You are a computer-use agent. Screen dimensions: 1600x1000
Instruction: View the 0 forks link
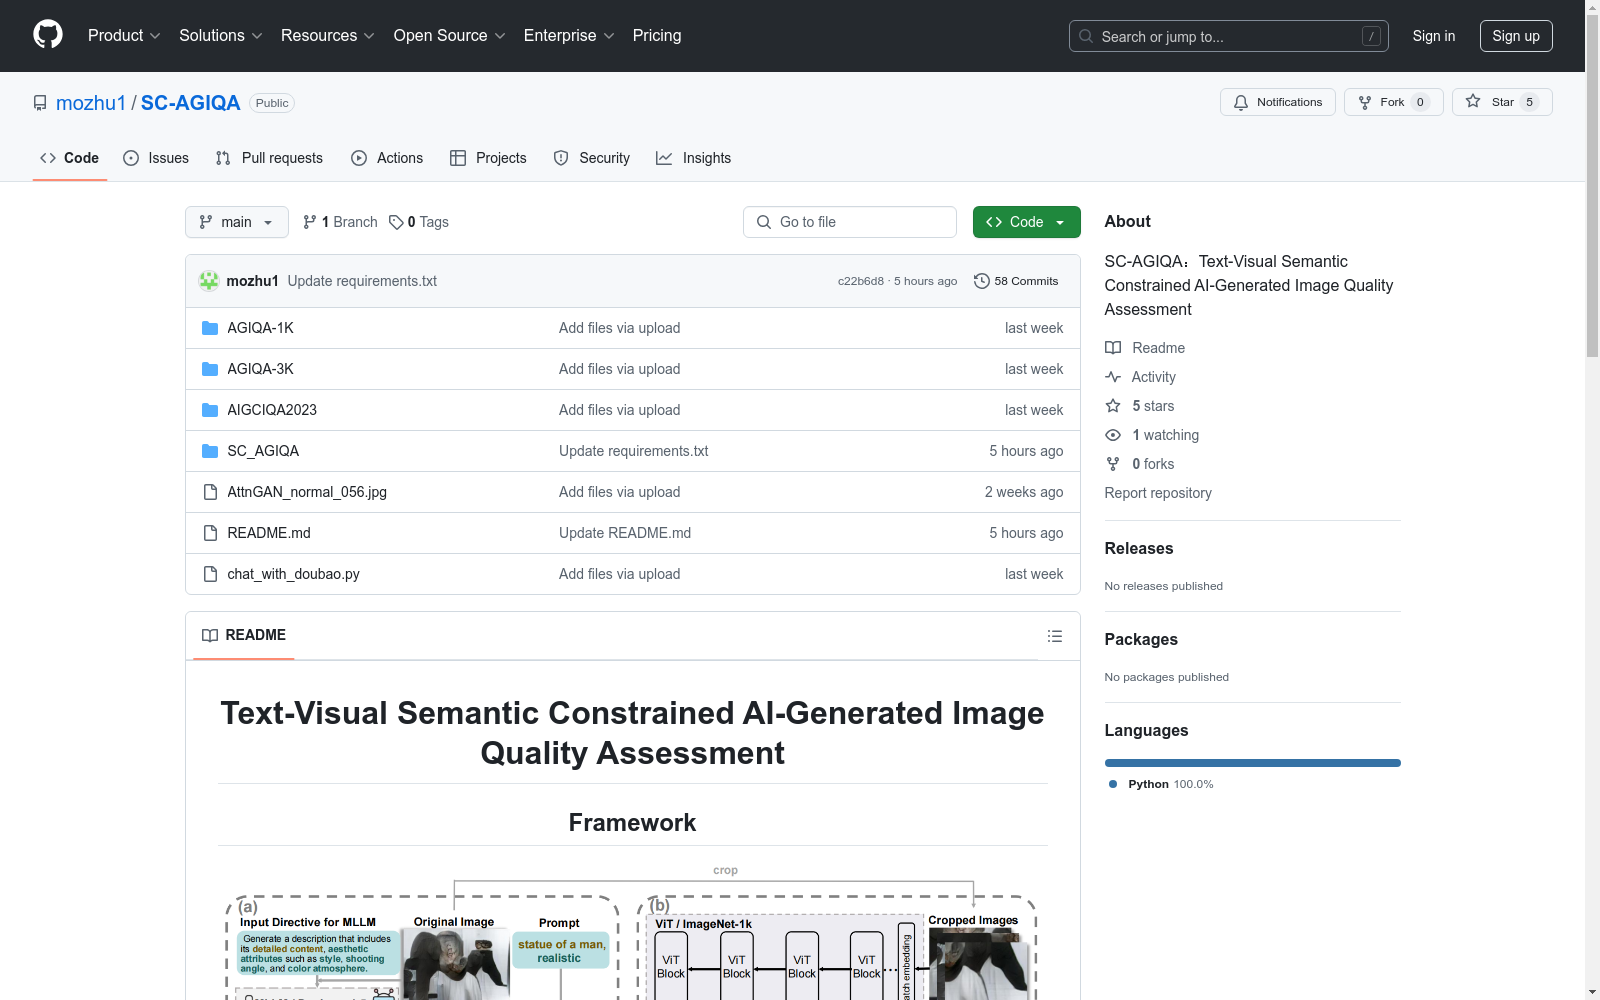(x=1140, y=464)
